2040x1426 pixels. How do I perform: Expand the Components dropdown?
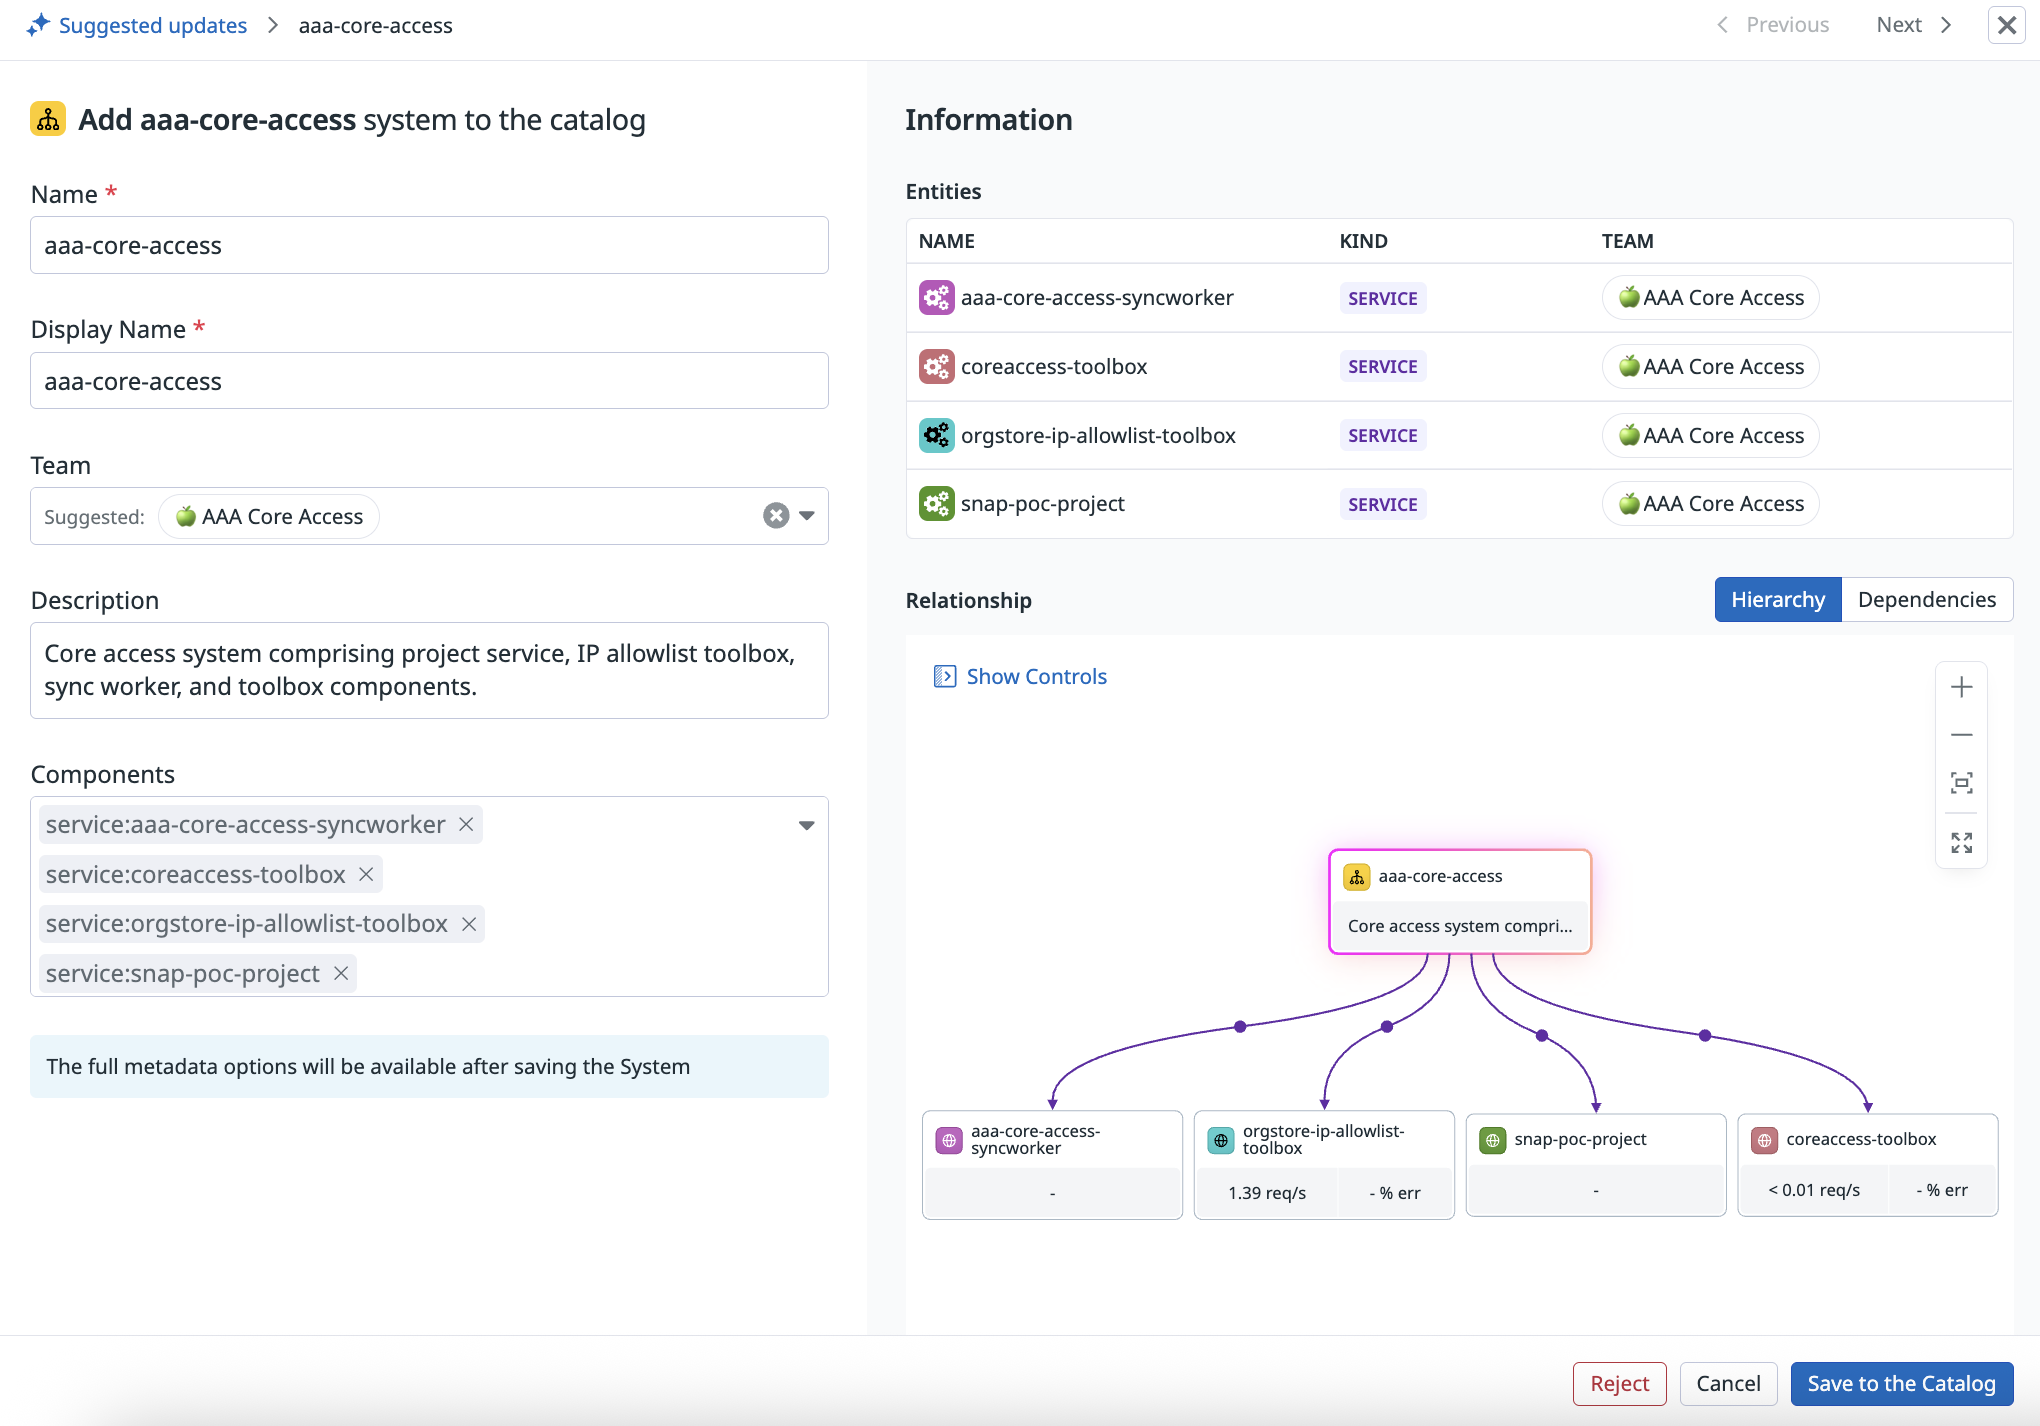(807, 825)
